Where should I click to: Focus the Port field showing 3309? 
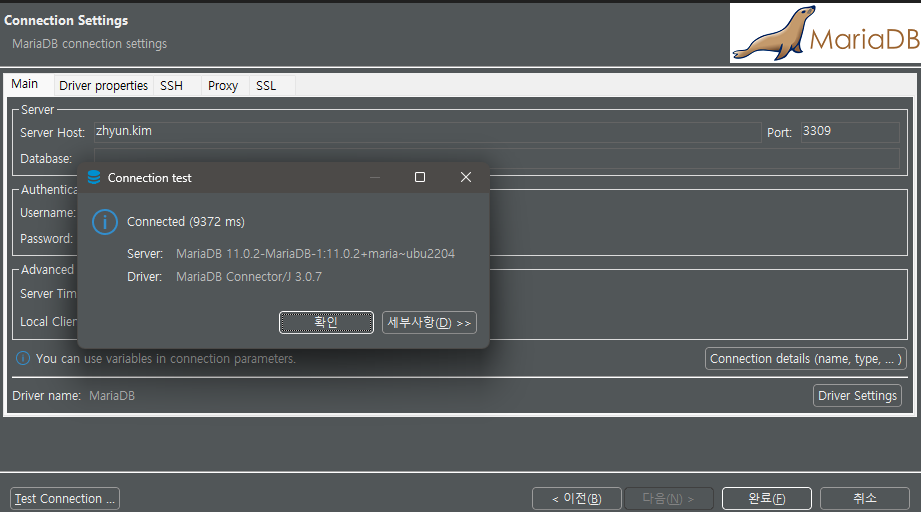click(x=850, y=132)
